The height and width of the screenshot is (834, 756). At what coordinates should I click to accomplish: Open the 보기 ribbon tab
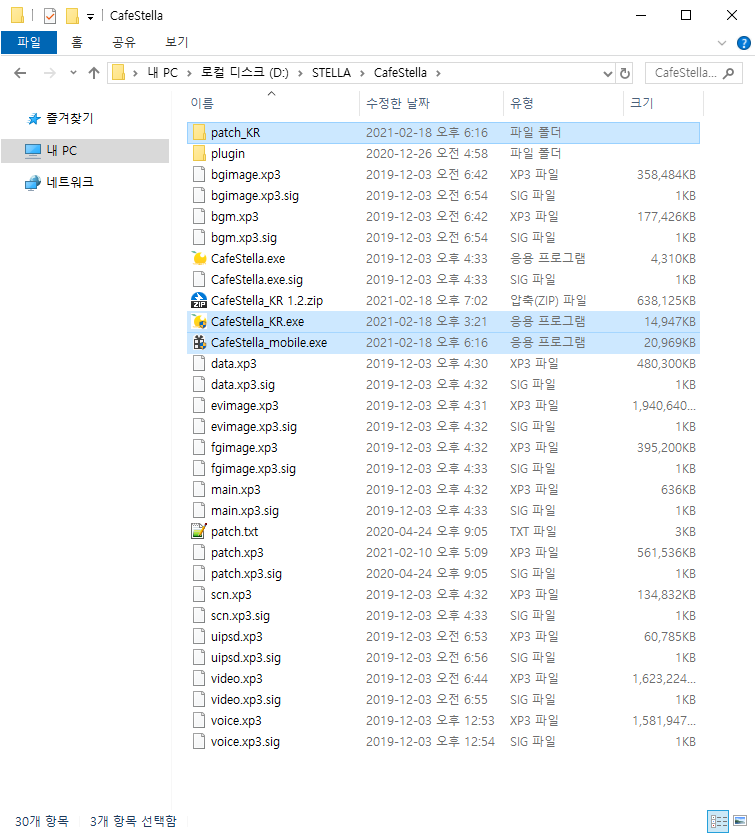coord(177,43)
